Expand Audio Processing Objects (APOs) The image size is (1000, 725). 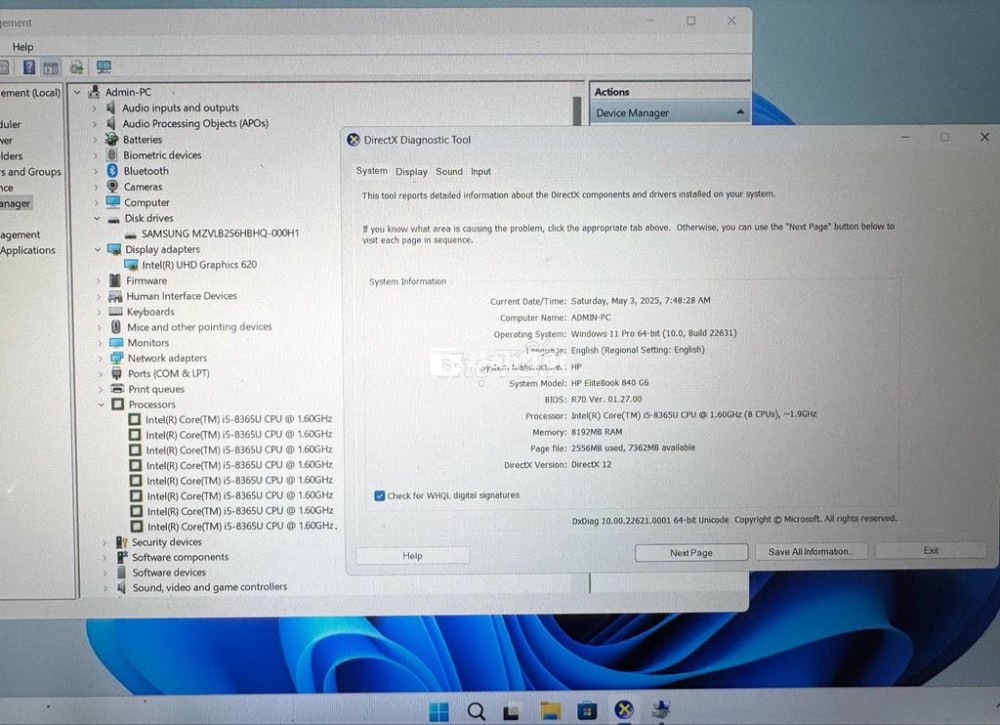(95, 124)
